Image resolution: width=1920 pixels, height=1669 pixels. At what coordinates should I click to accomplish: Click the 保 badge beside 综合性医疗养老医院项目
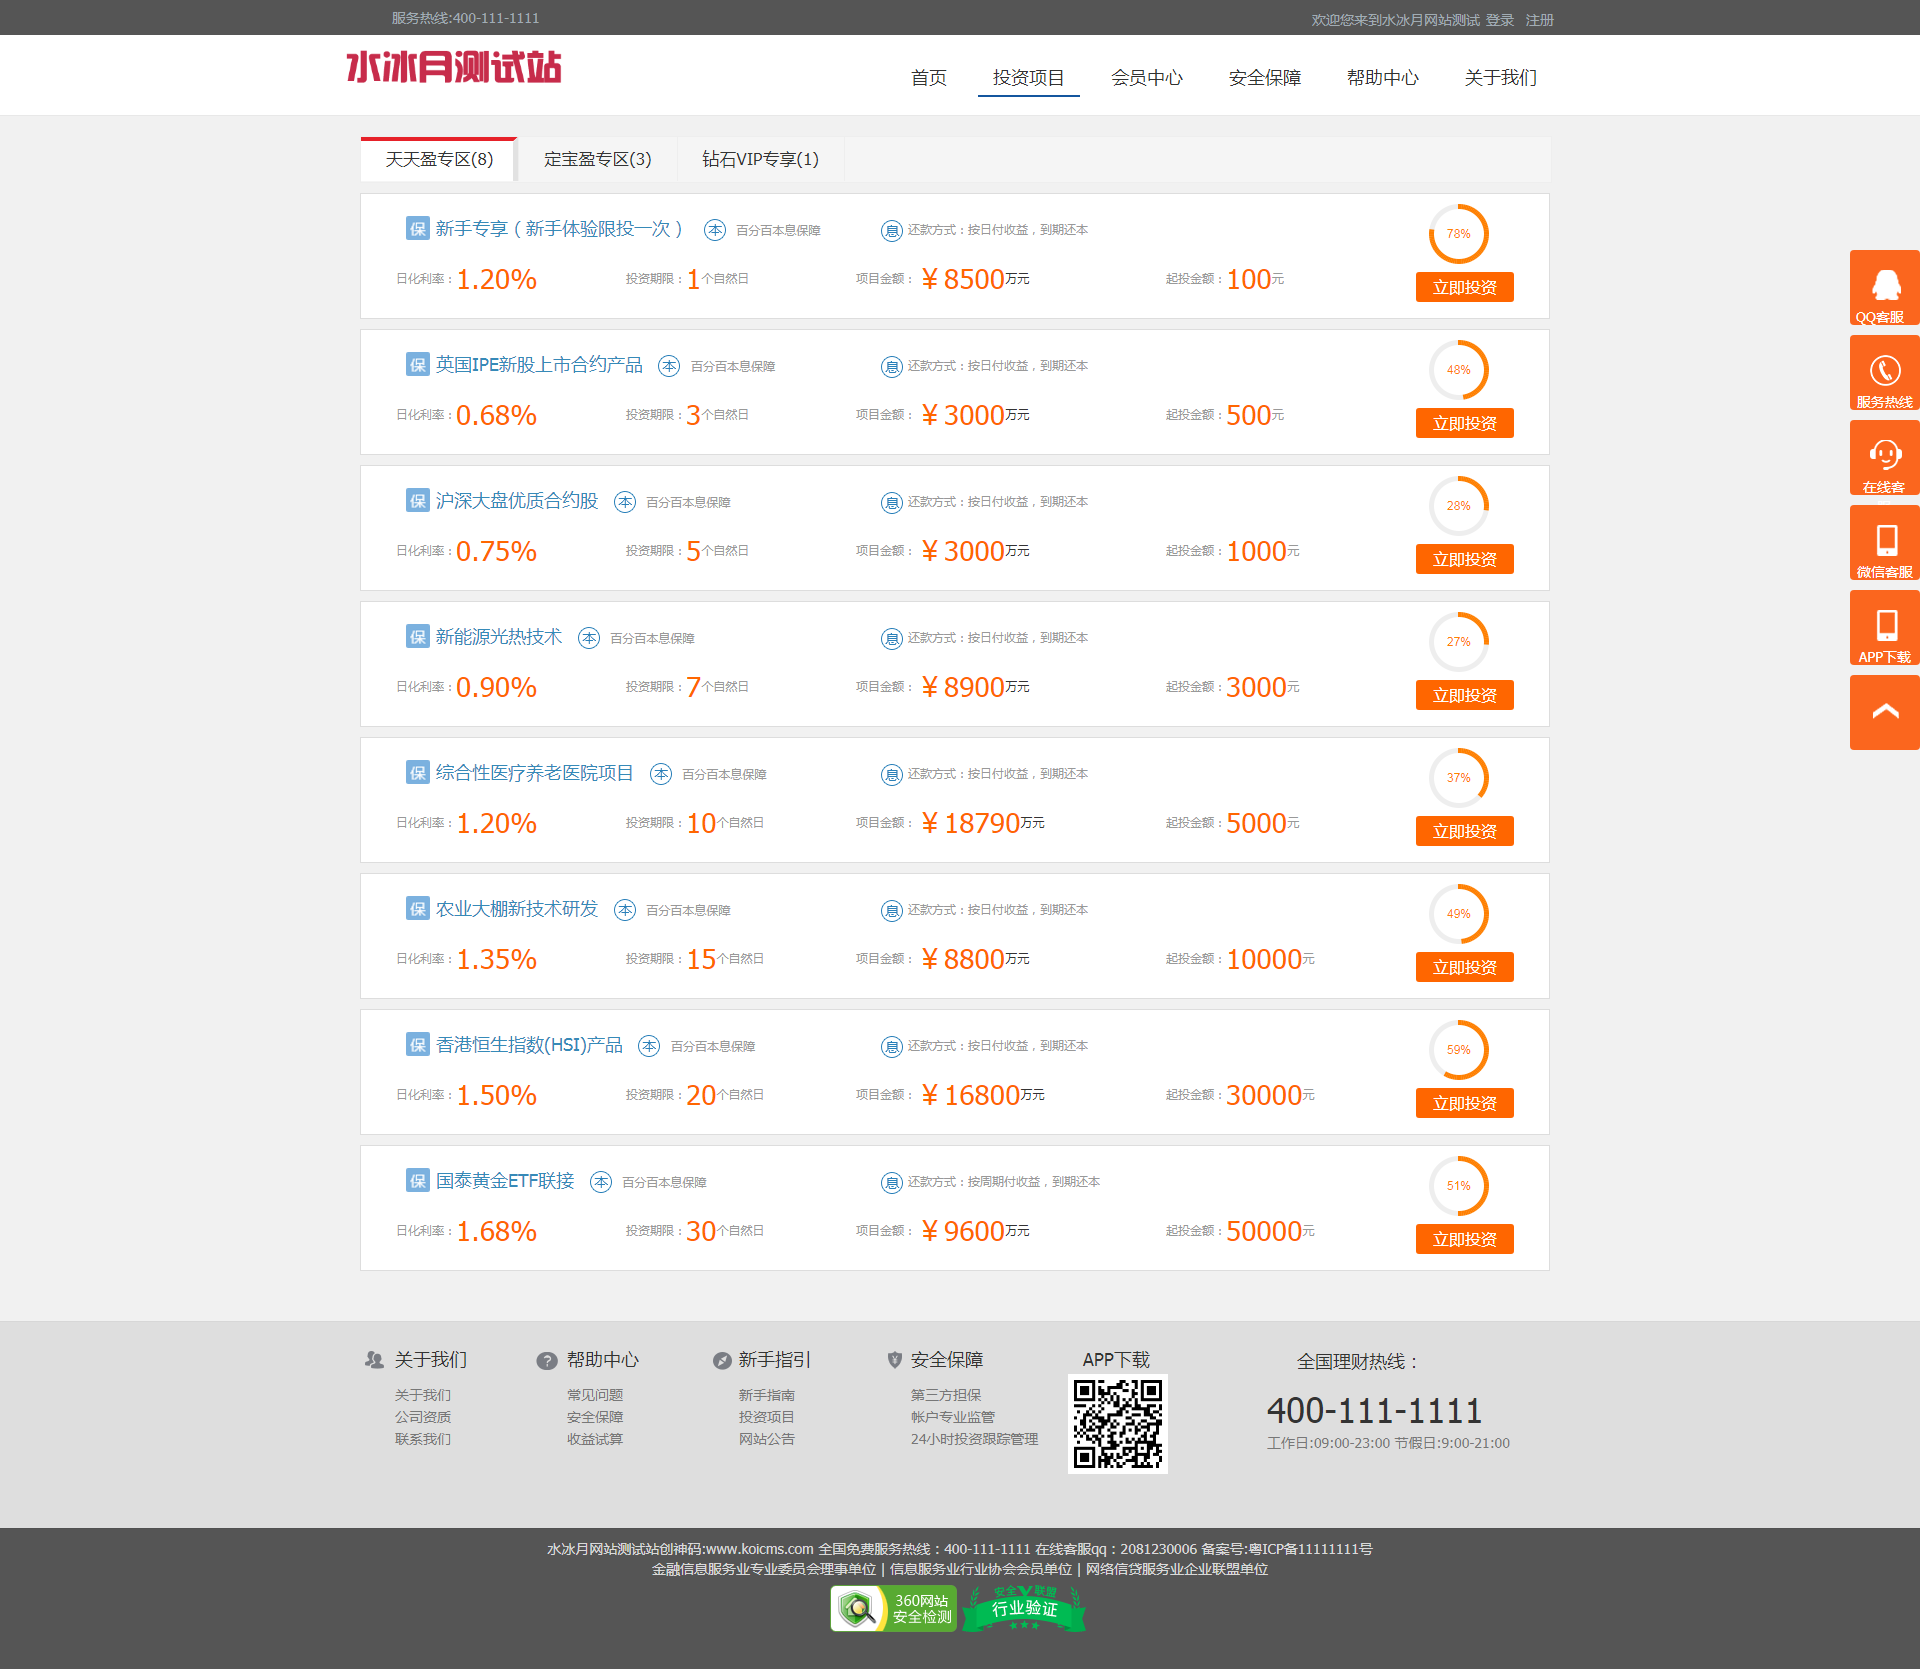pyautogui.click(x=417, y=772)
